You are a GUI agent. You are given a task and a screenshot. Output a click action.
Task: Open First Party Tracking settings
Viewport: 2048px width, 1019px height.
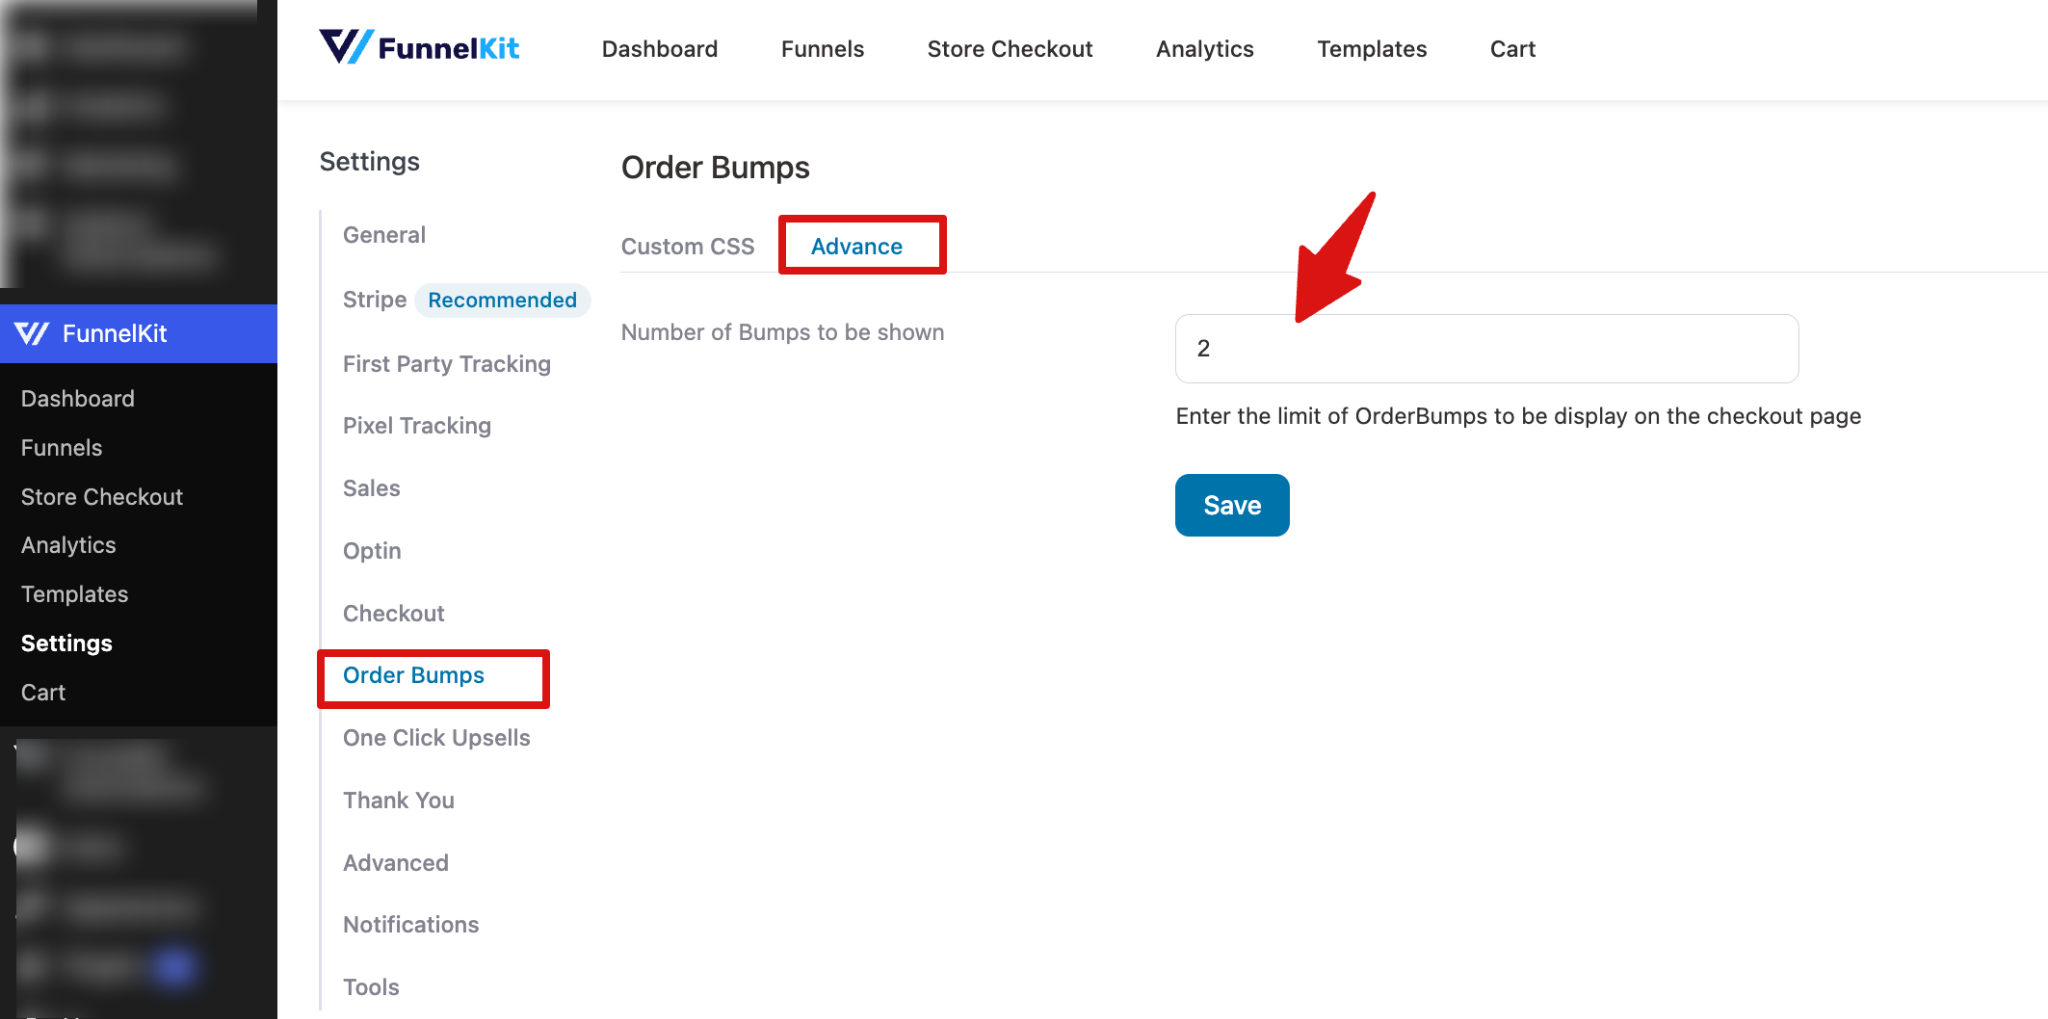[447, 363]
